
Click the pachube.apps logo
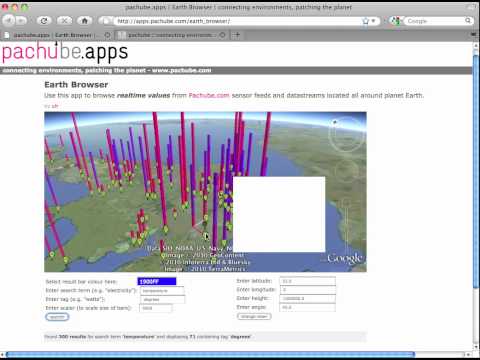click(x=65, y=52)
